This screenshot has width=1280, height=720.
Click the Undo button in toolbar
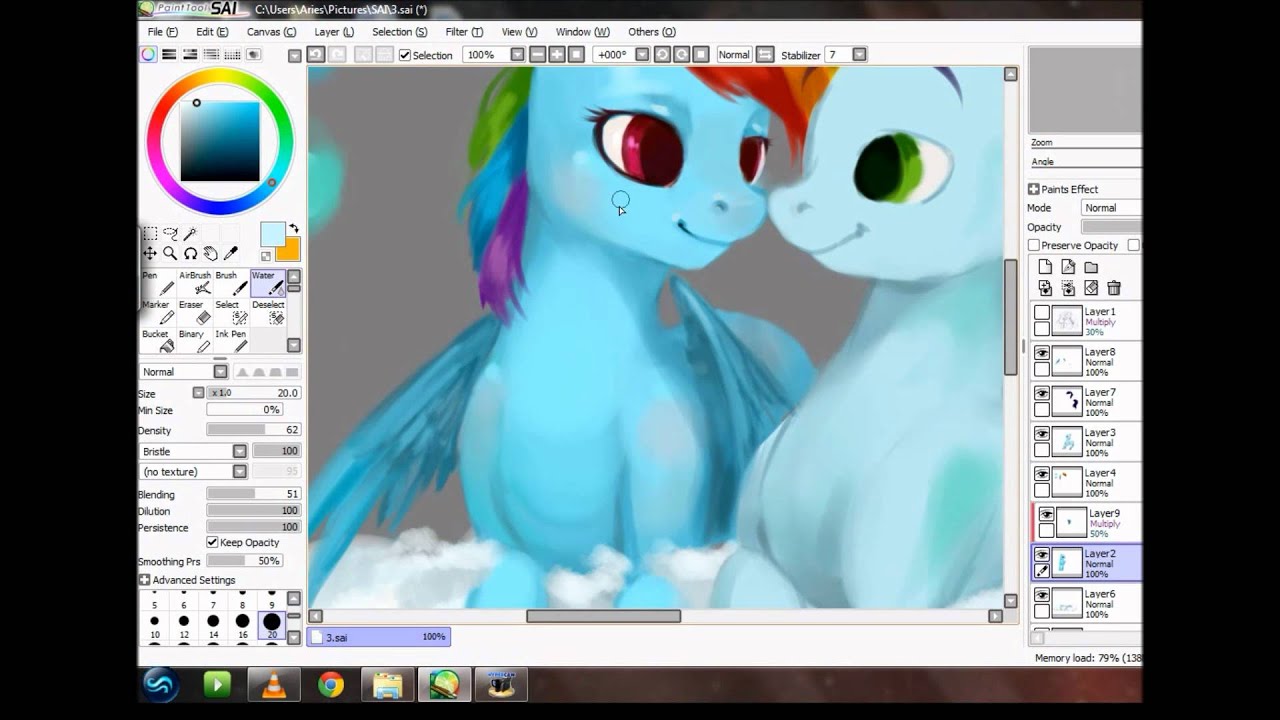(x=316, y=55)
